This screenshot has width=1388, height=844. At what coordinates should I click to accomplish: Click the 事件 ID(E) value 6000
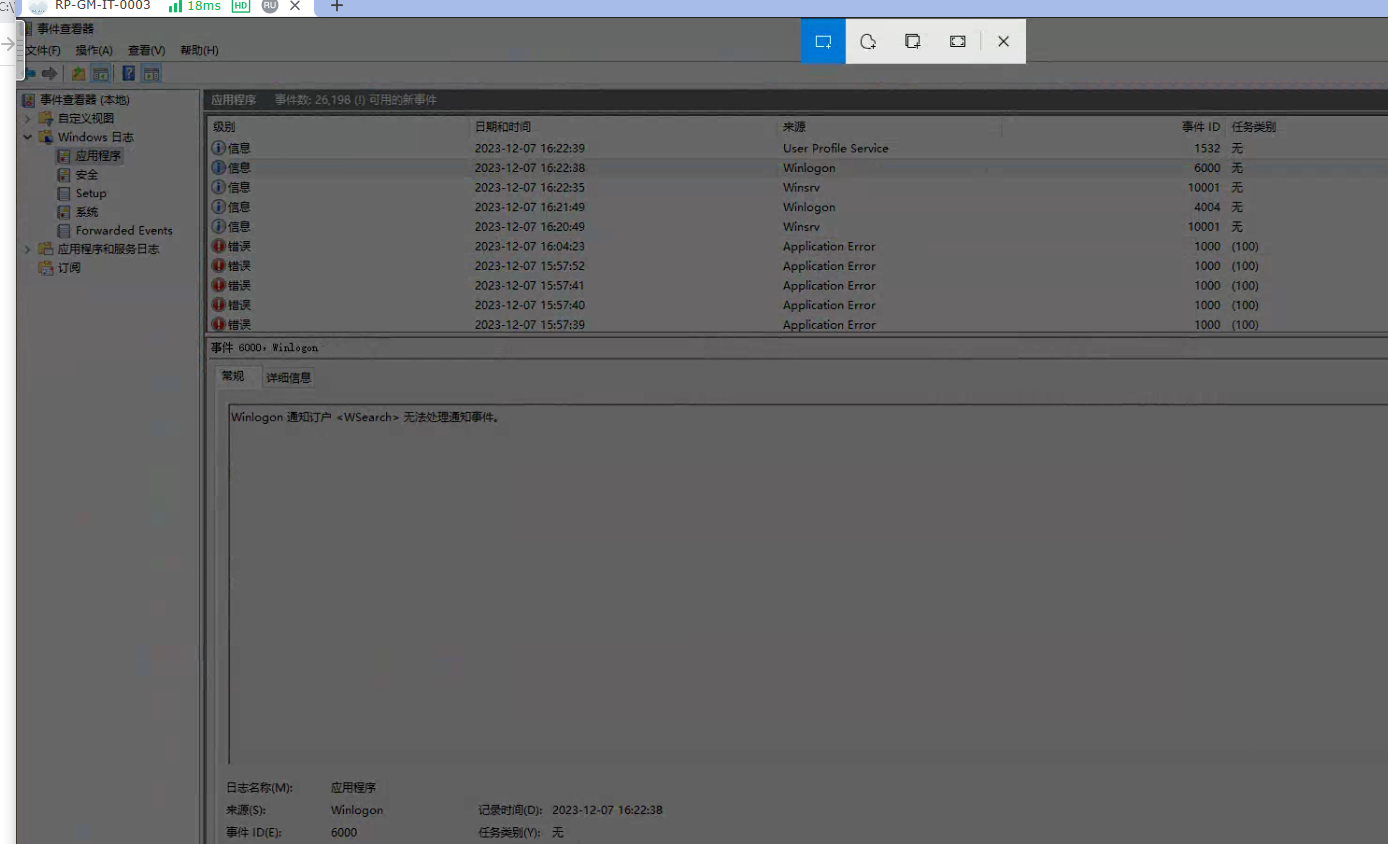coord(344,832)
